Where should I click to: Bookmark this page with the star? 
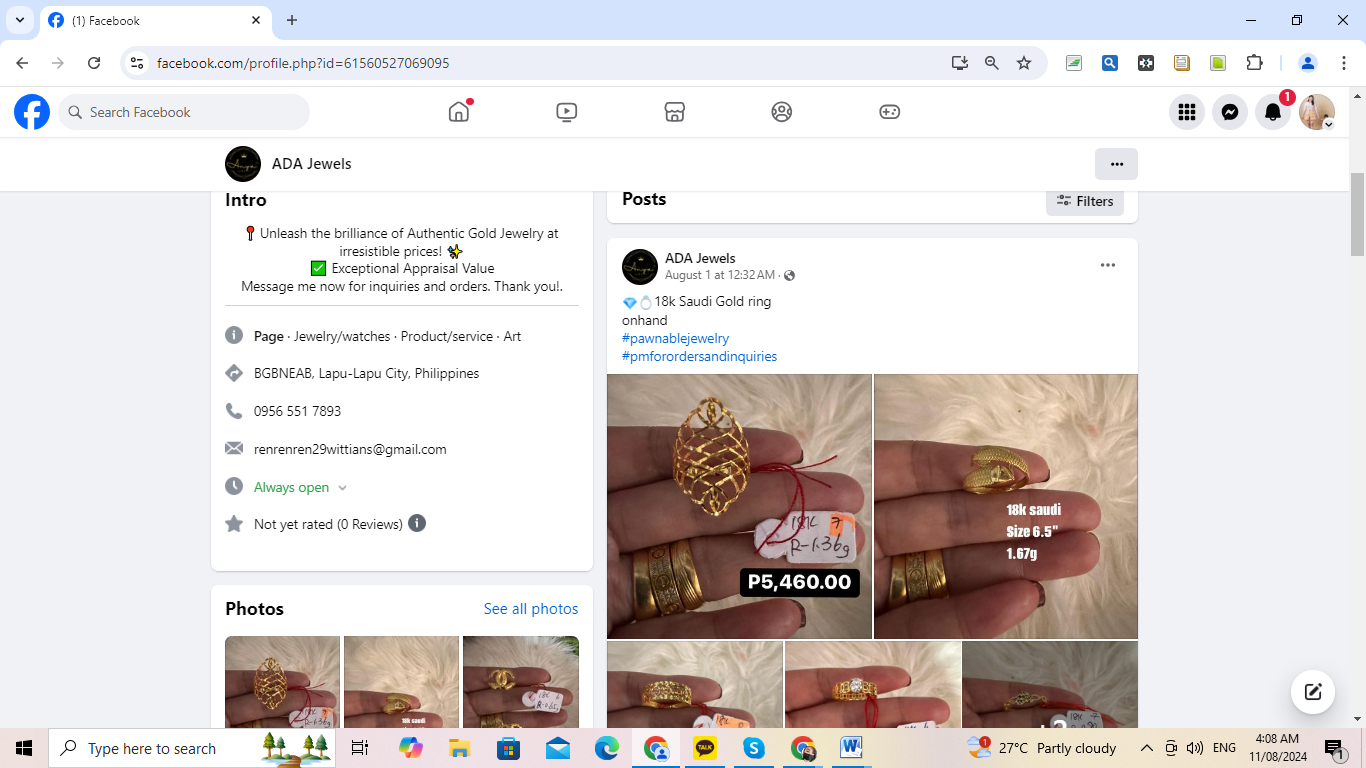tap(1024, 63)
